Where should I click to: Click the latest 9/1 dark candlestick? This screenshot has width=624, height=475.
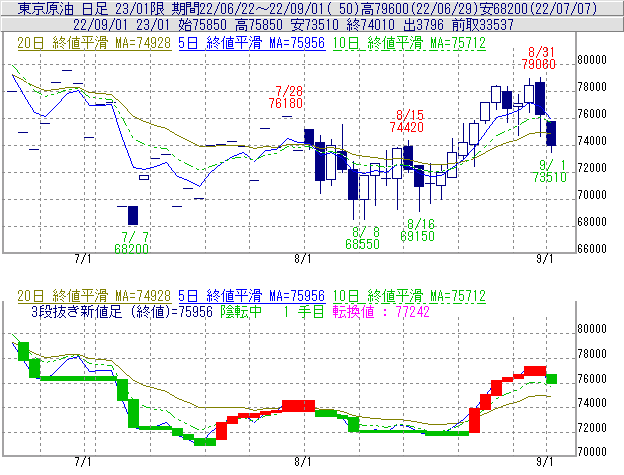tap(551, 134)
